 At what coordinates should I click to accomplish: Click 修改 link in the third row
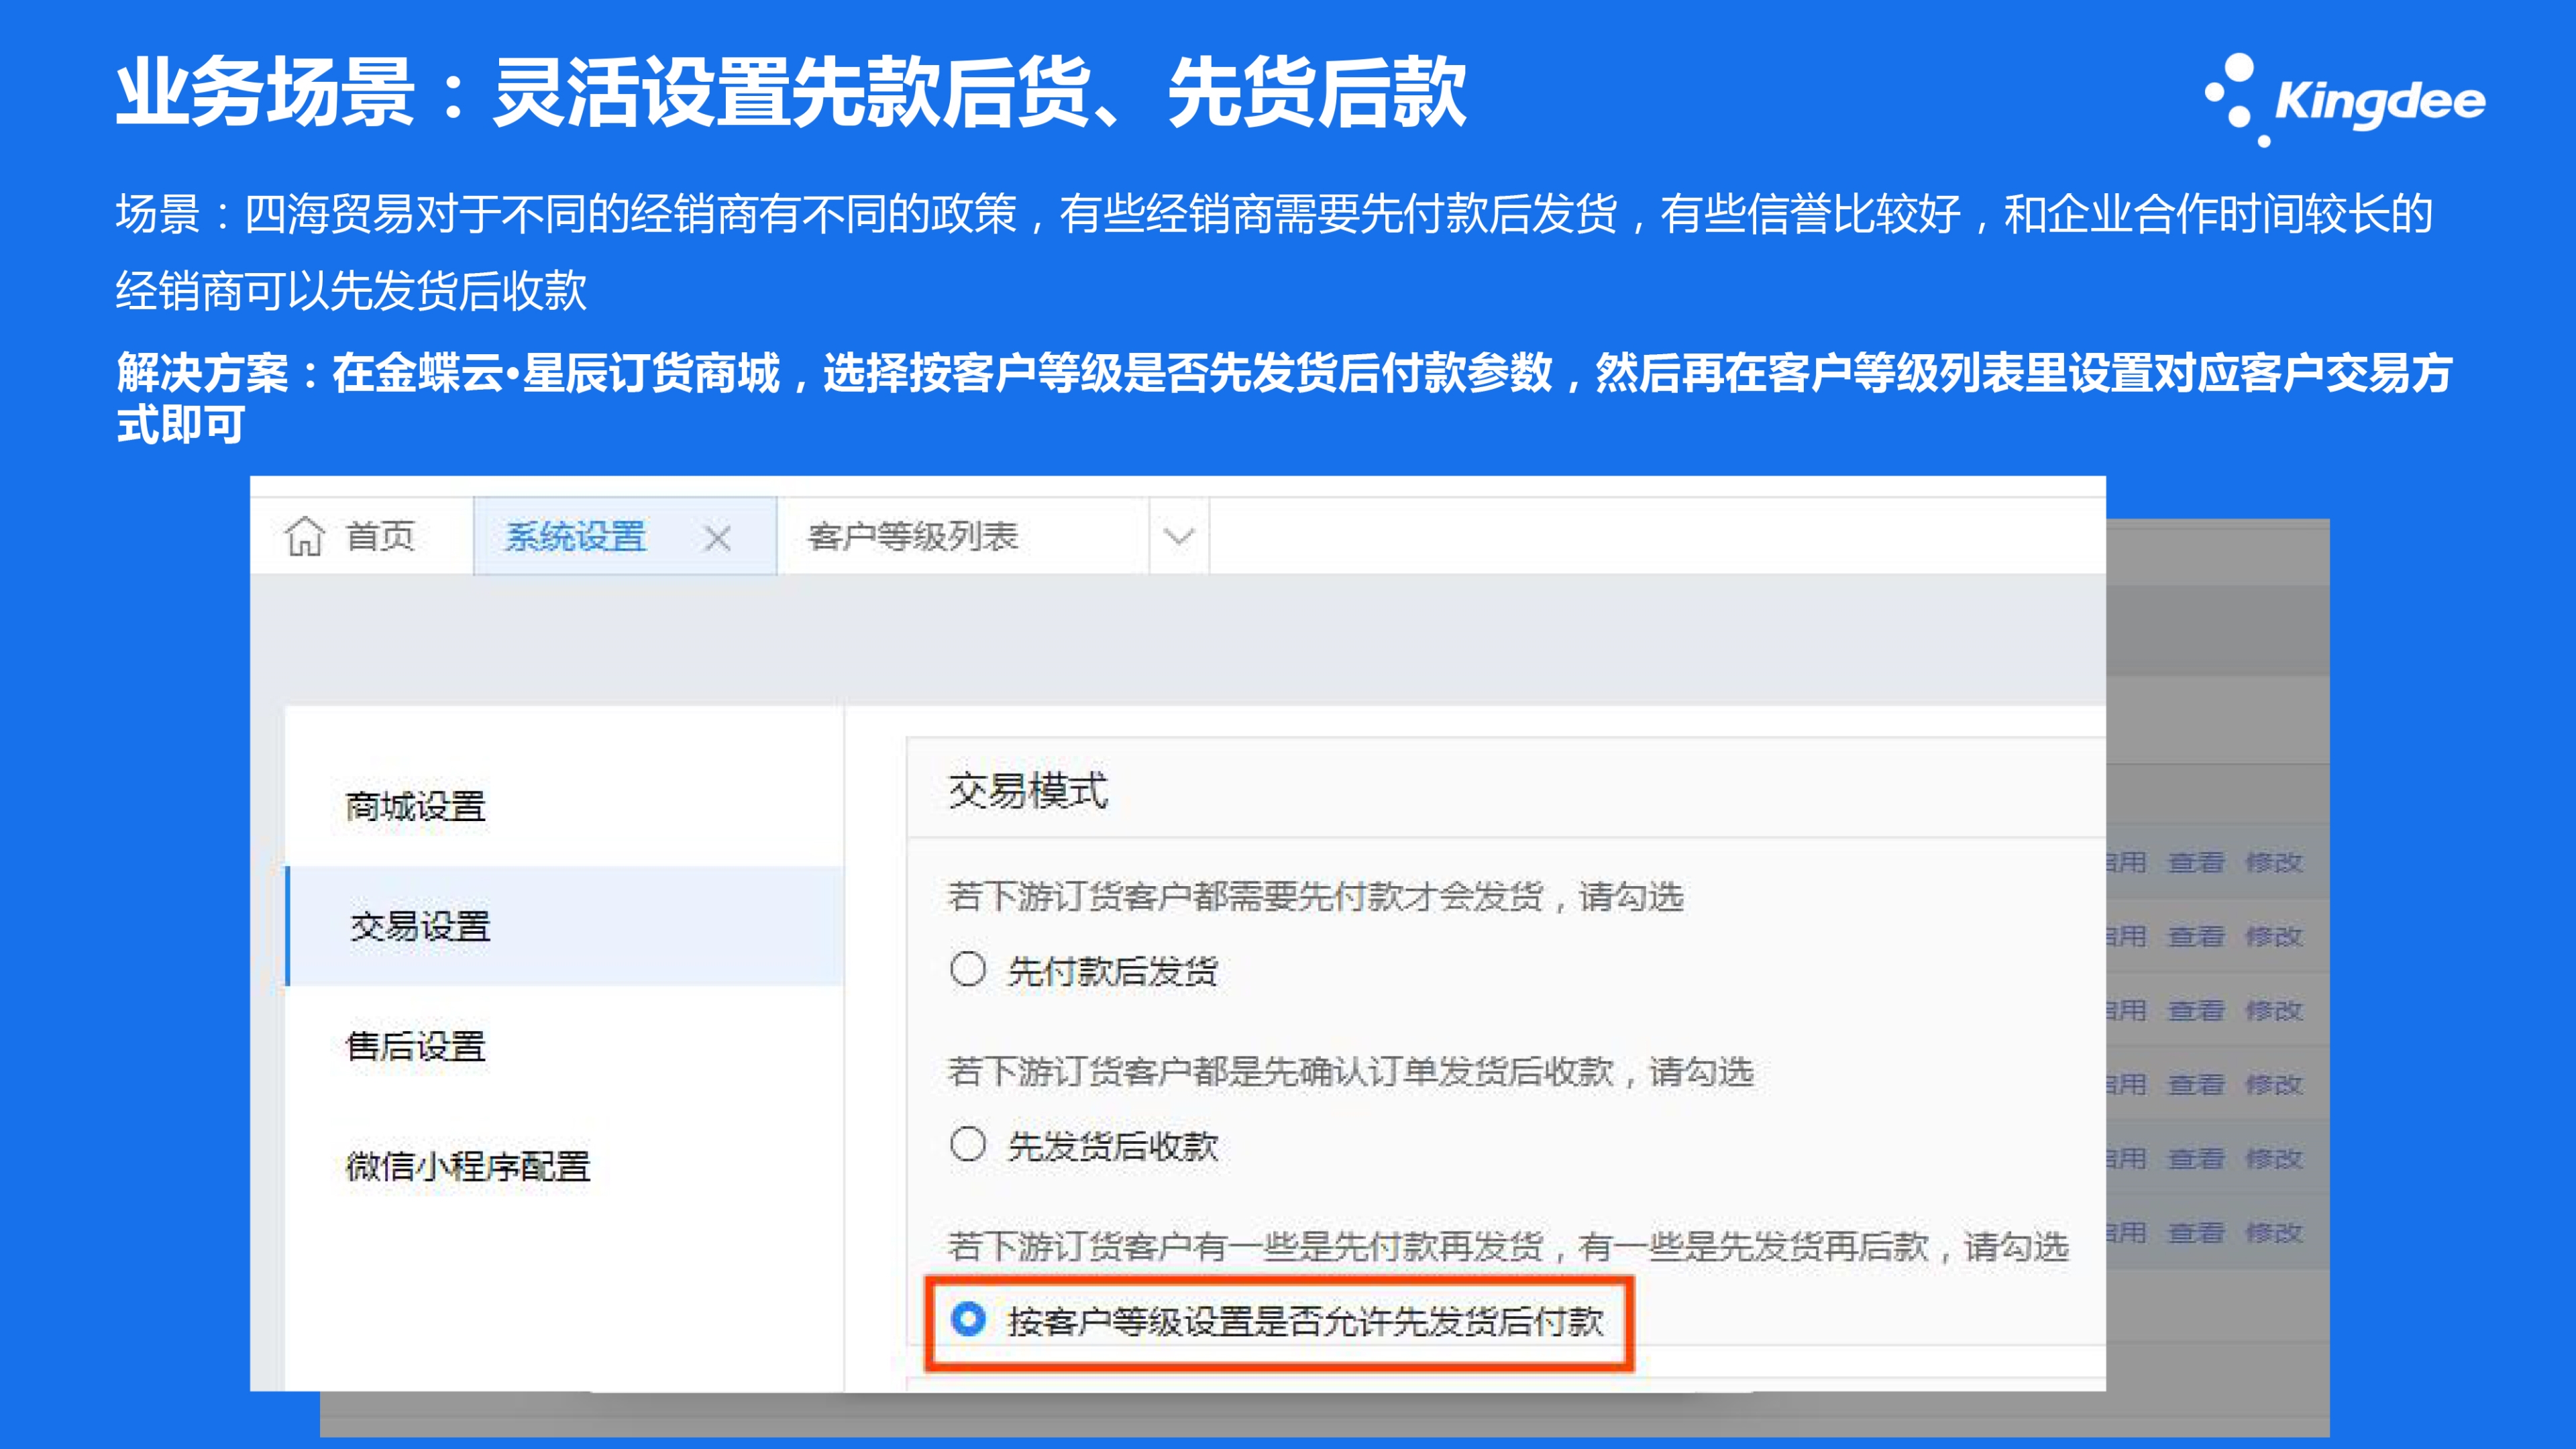(x=2273, y=1010)
